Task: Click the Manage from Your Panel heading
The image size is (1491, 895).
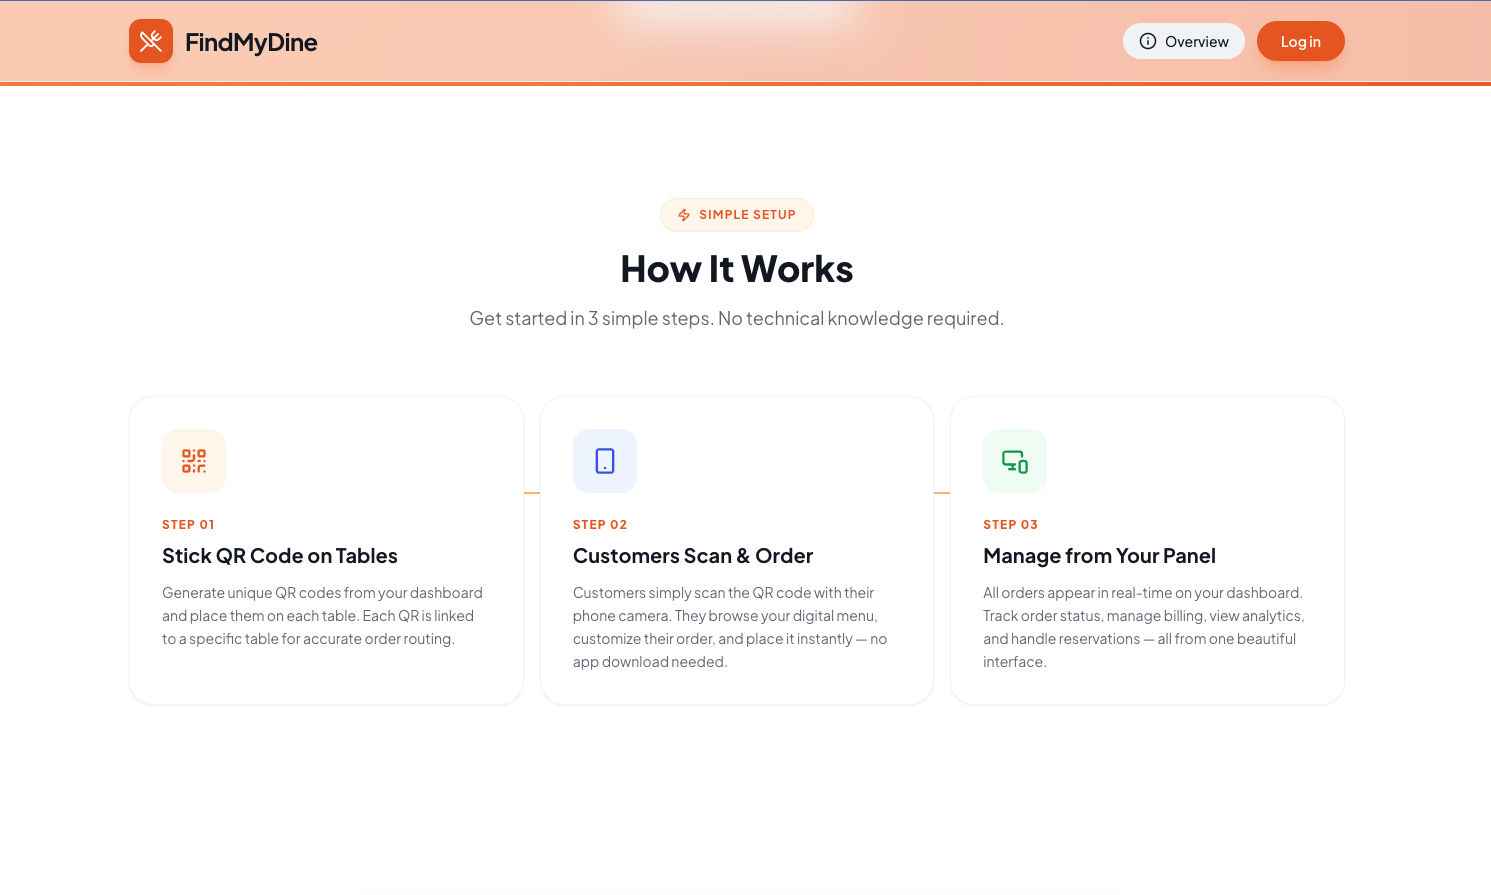Action: click(1100, 555)
